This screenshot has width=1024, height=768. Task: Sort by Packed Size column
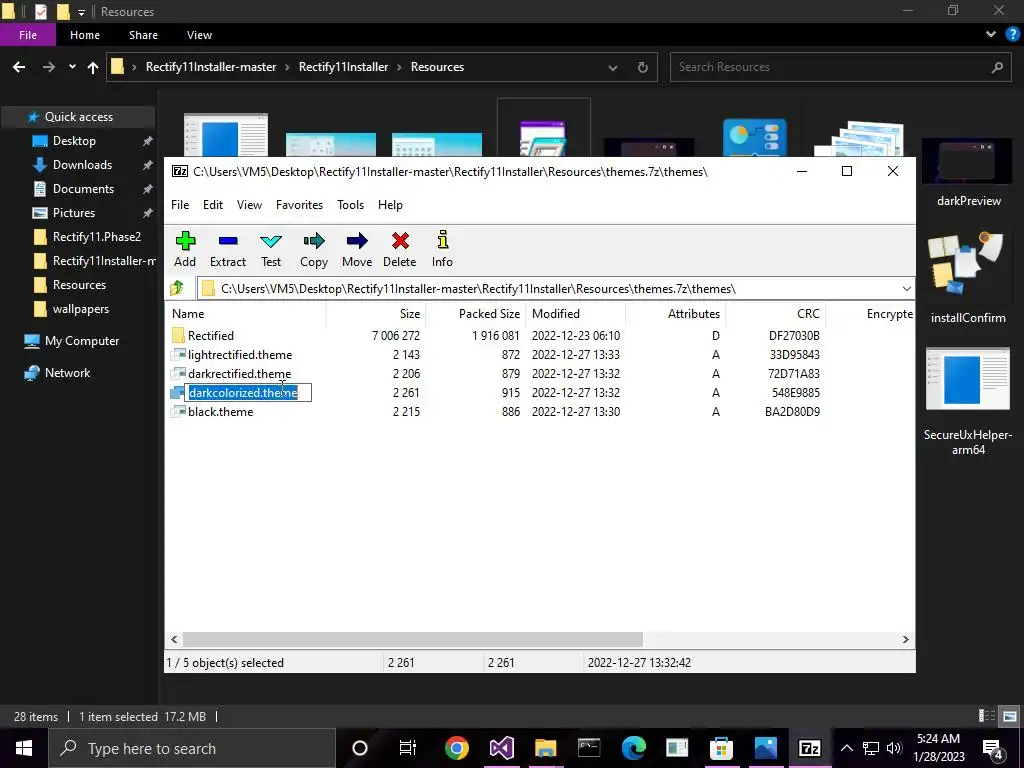(475, 314)
